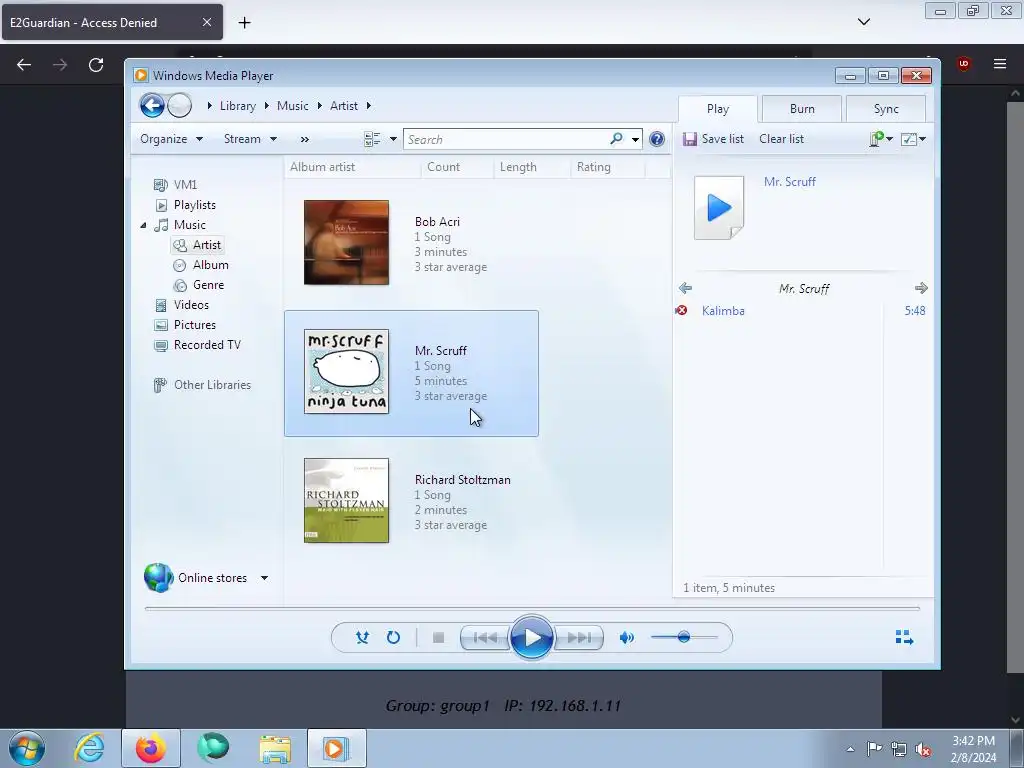Click Library in breadcrumb

click(x=238, y=106)
